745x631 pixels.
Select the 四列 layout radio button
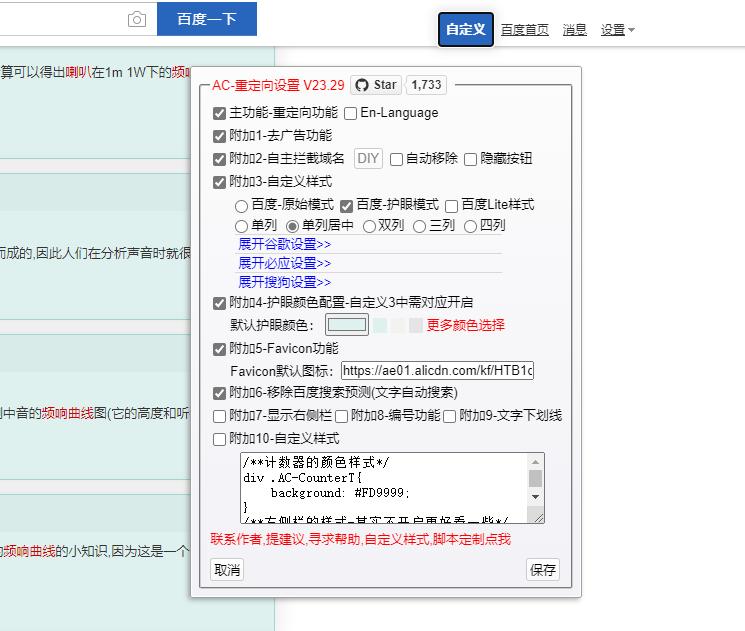tap(470, 226)
